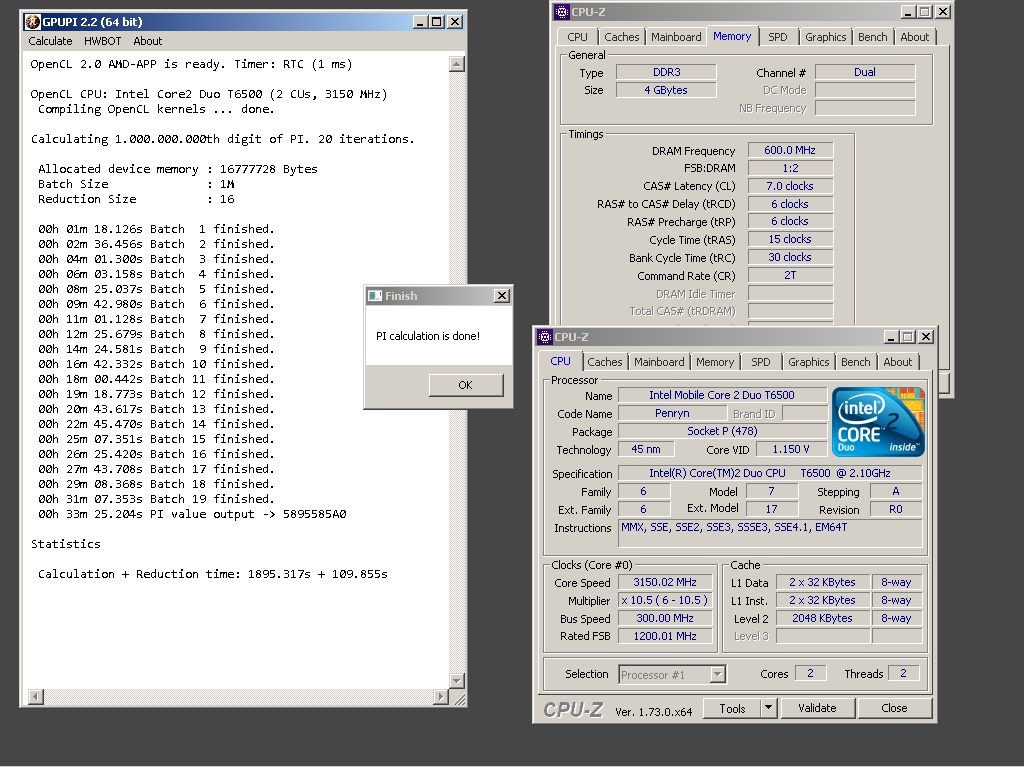Select the CPU tab in front CPU-Z

(x=560, y=361)
